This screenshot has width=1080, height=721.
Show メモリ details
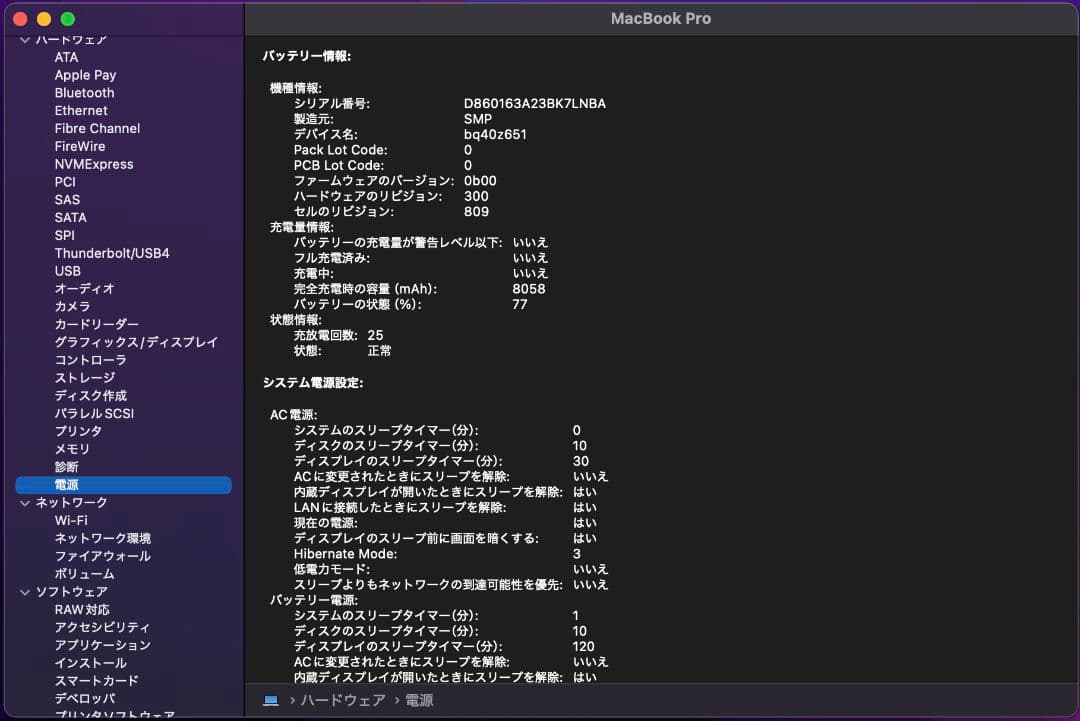click(72, 449)
